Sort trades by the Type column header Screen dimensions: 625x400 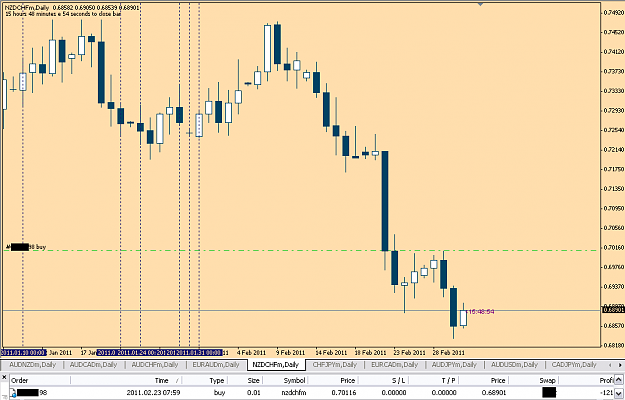[204, 380]
